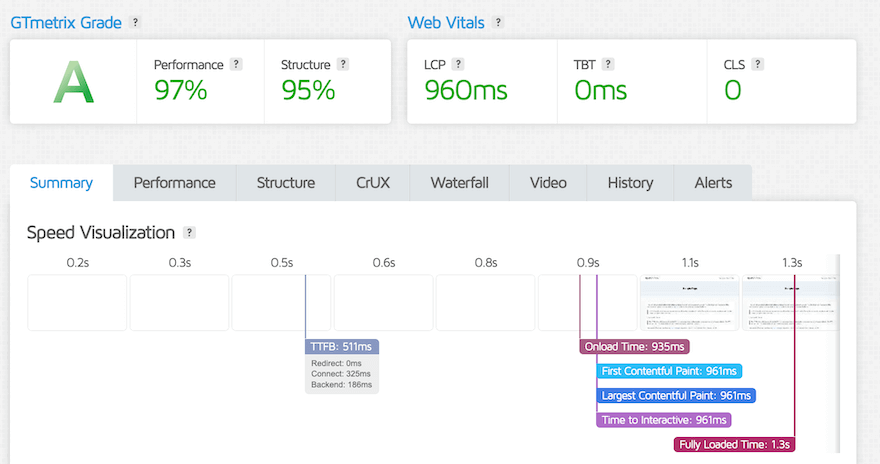Open the Waterfall tab
The height and width of the screenshot is (464, 880).
[x=460, y=183]
